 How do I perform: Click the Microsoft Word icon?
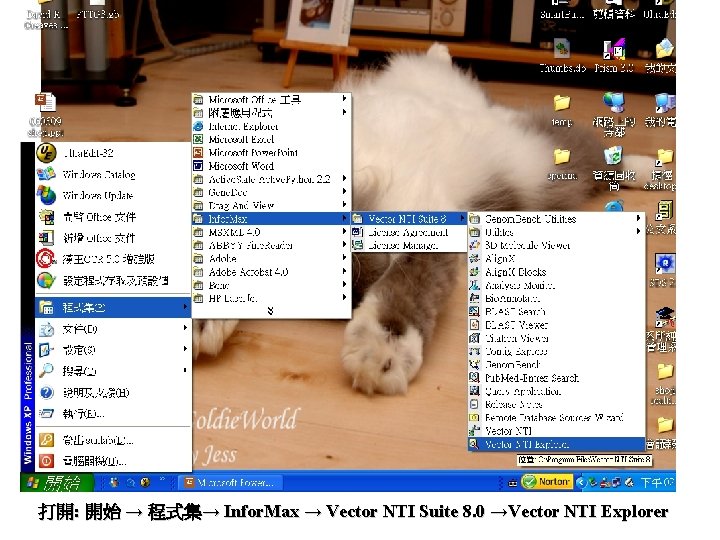pos(198,166)
